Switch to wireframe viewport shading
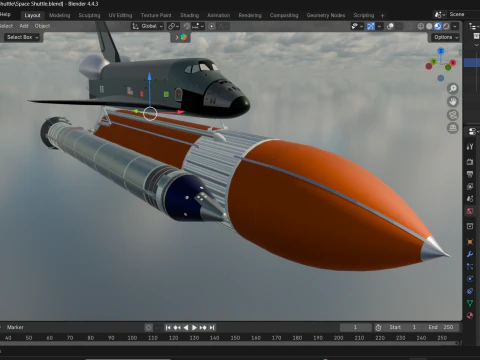Image resolution: width=480 pixels, height=360 pixels. click(421, 26)
